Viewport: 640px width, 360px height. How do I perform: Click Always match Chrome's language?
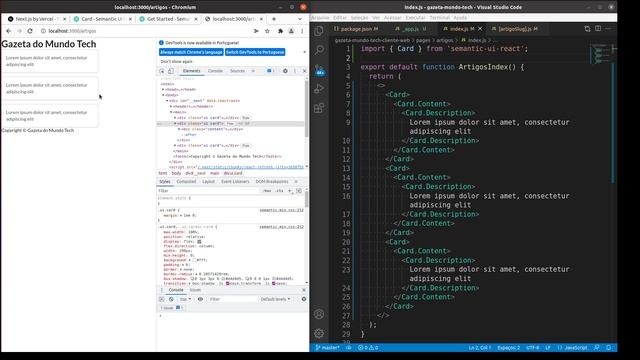coord(191,52)
